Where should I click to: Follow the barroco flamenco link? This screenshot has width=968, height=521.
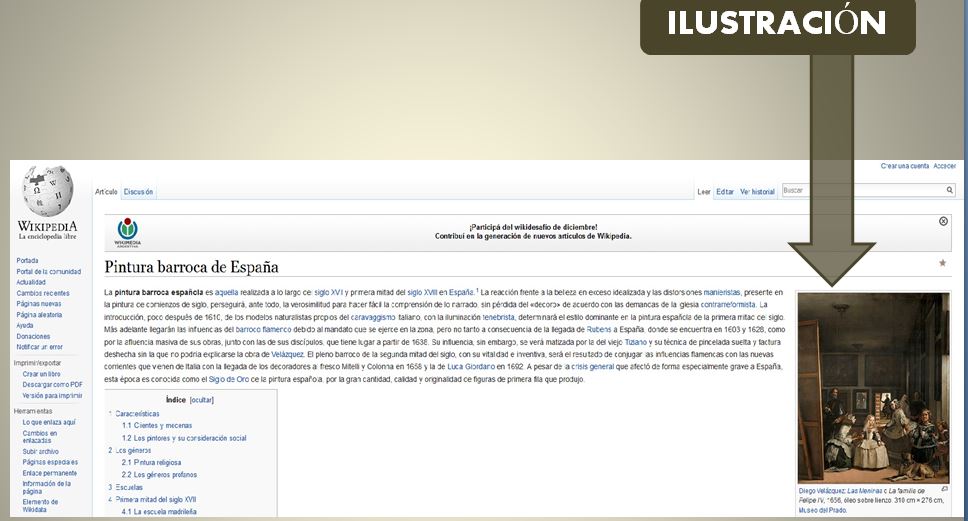tap(263, 330)
